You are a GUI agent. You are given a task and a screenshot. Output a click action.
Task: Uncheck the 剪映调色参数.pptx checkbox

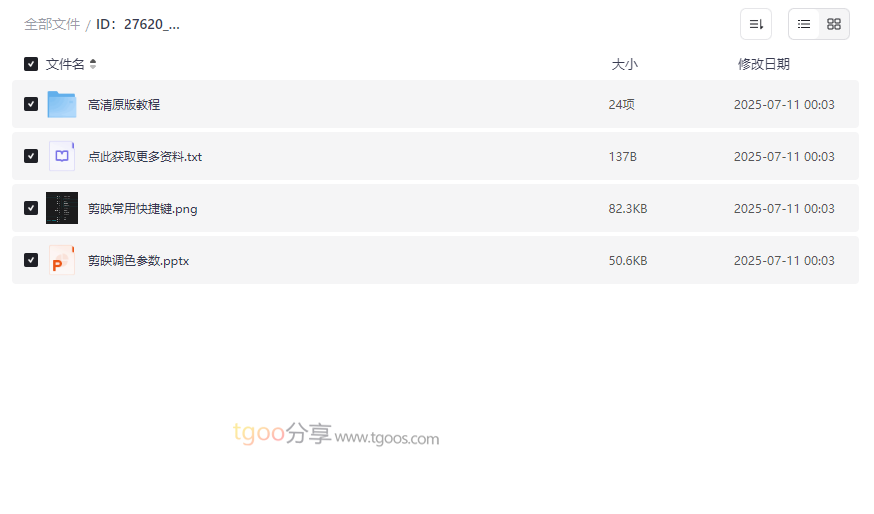click(x=31, y=260)
